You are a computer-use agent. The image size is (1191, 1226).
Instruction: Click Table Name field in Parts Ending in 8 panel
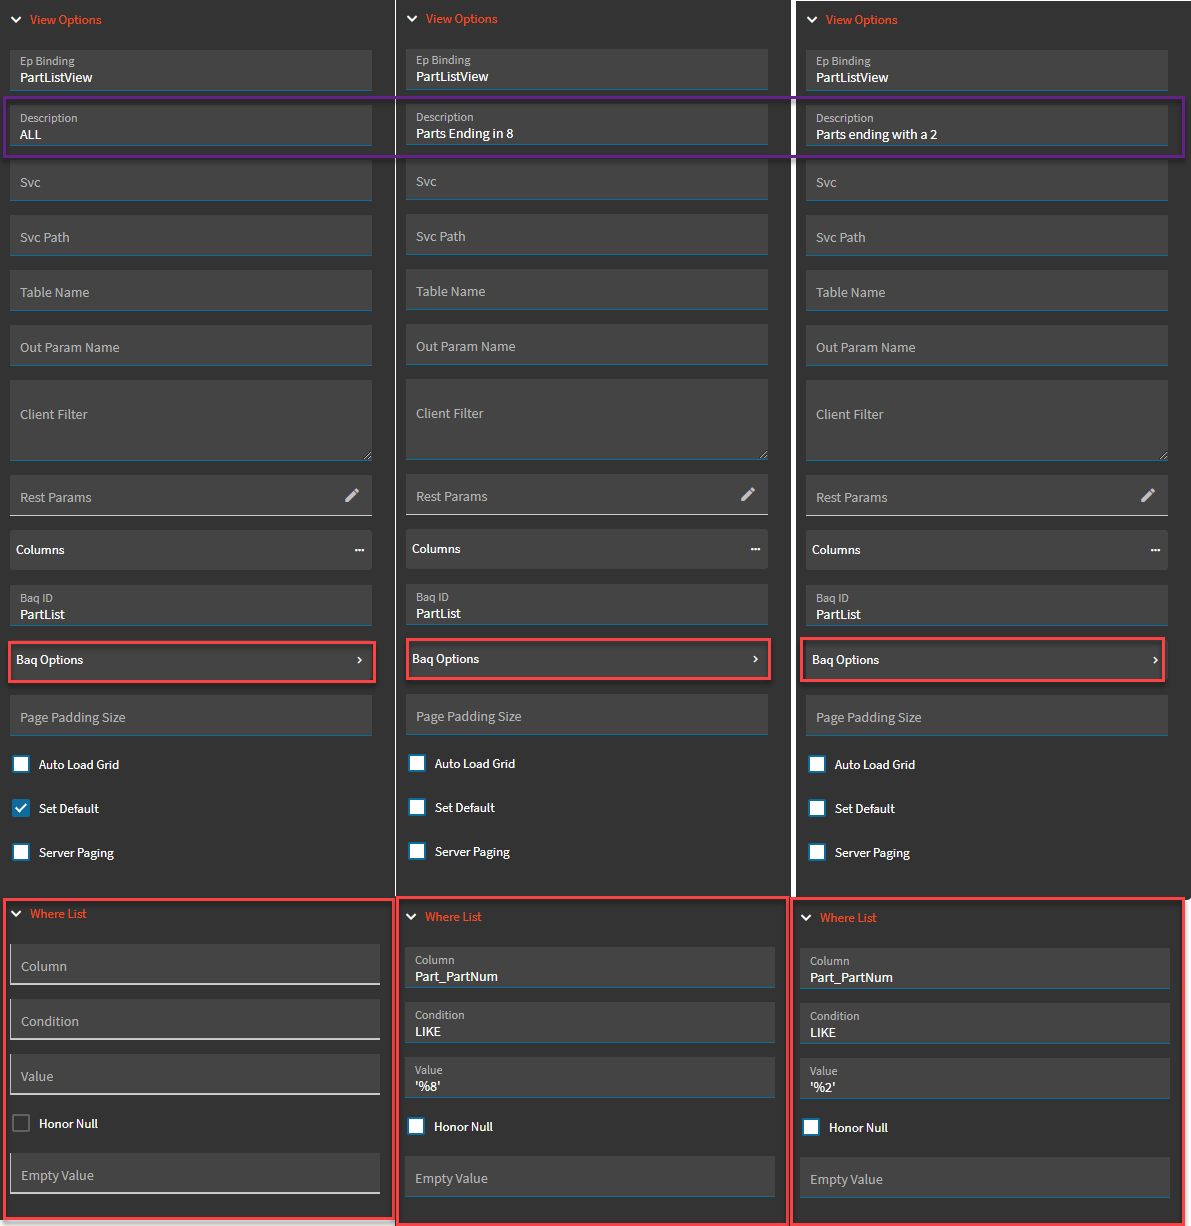[587, 290]
